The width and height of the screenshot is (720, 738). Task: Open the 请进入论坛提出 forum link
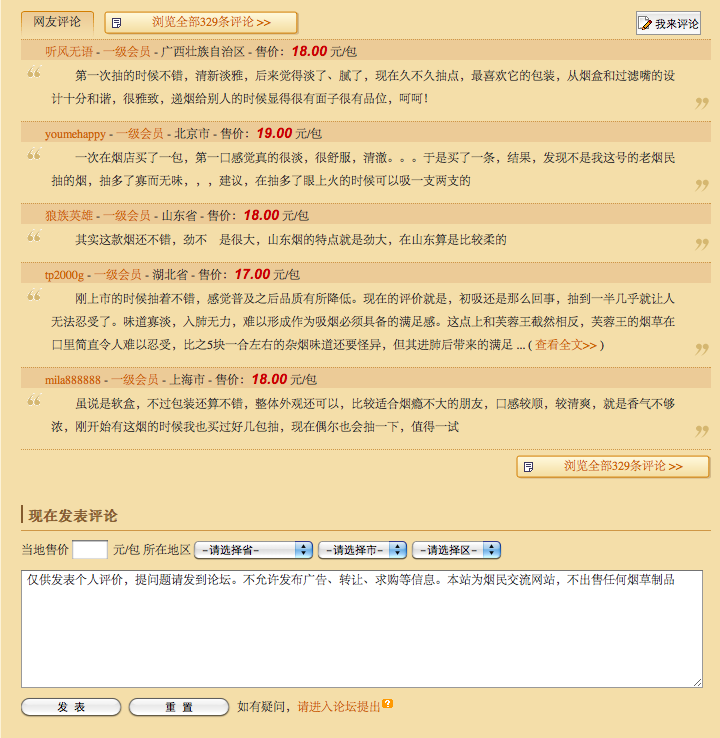338,707
